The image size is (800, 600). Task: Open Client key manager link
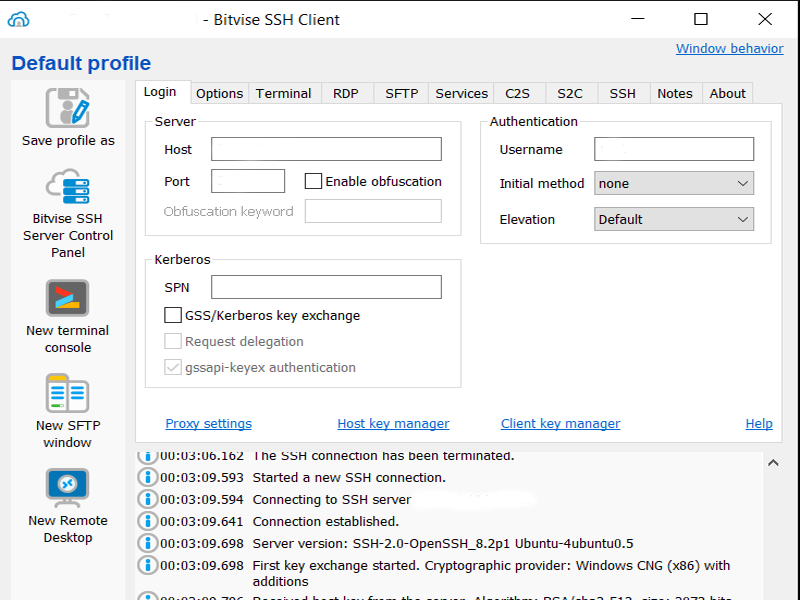click(x=561, y=423)
